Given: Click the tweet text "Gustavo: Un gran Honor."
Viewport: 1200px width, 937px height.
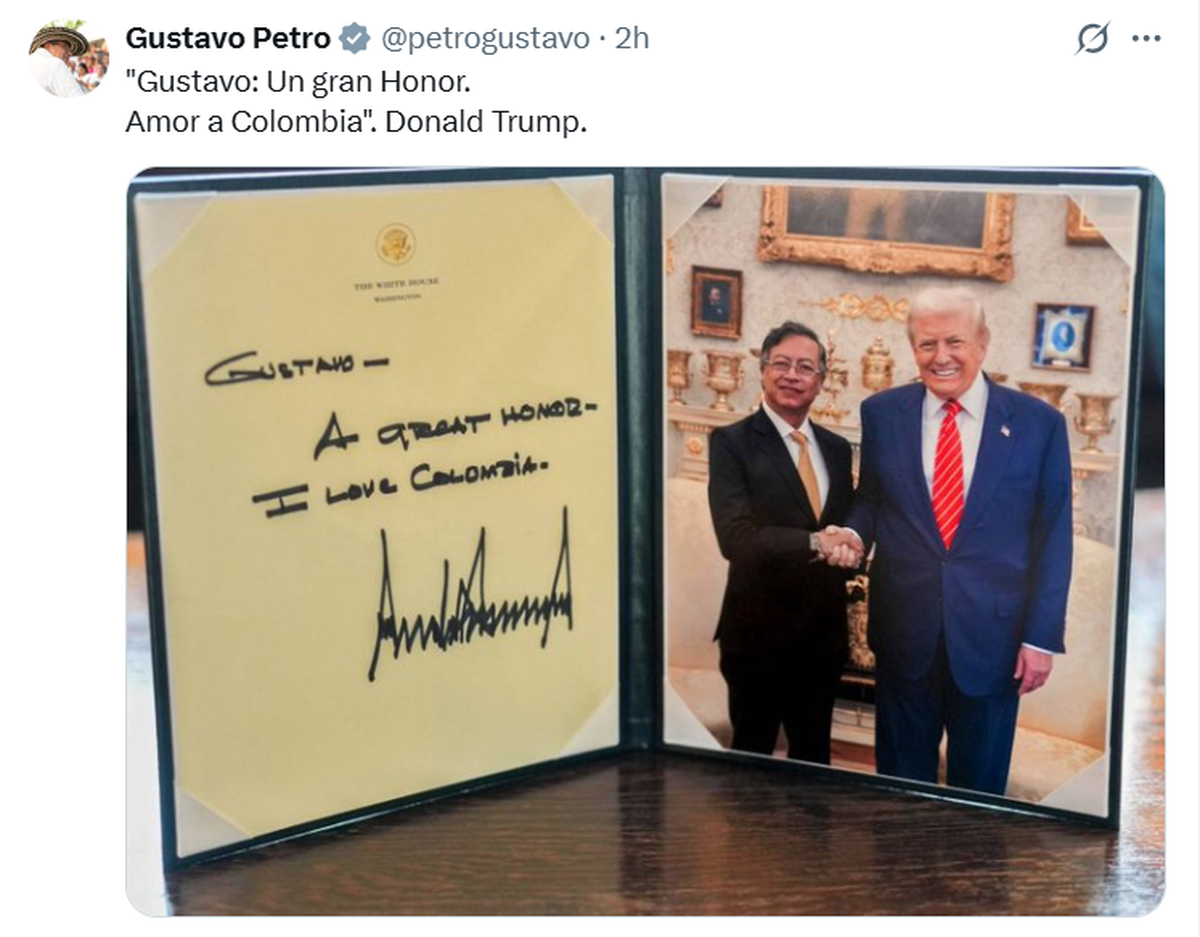Looking at the screenshot, I should pyautogui.click(x=298, y=82).
